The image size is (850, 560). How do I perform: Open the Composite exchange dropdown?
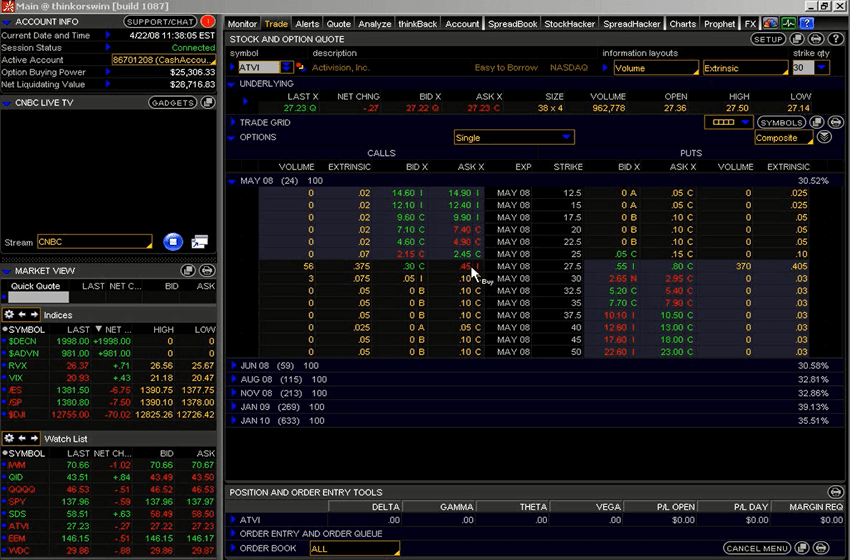(784, 138)
